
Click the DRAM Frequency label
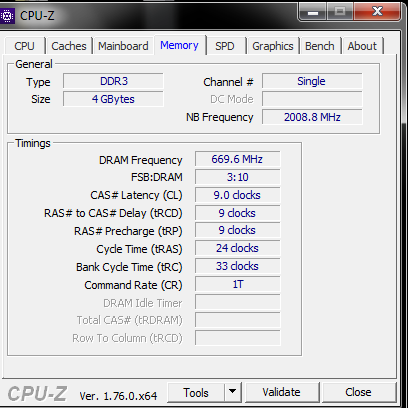(141, 160)
